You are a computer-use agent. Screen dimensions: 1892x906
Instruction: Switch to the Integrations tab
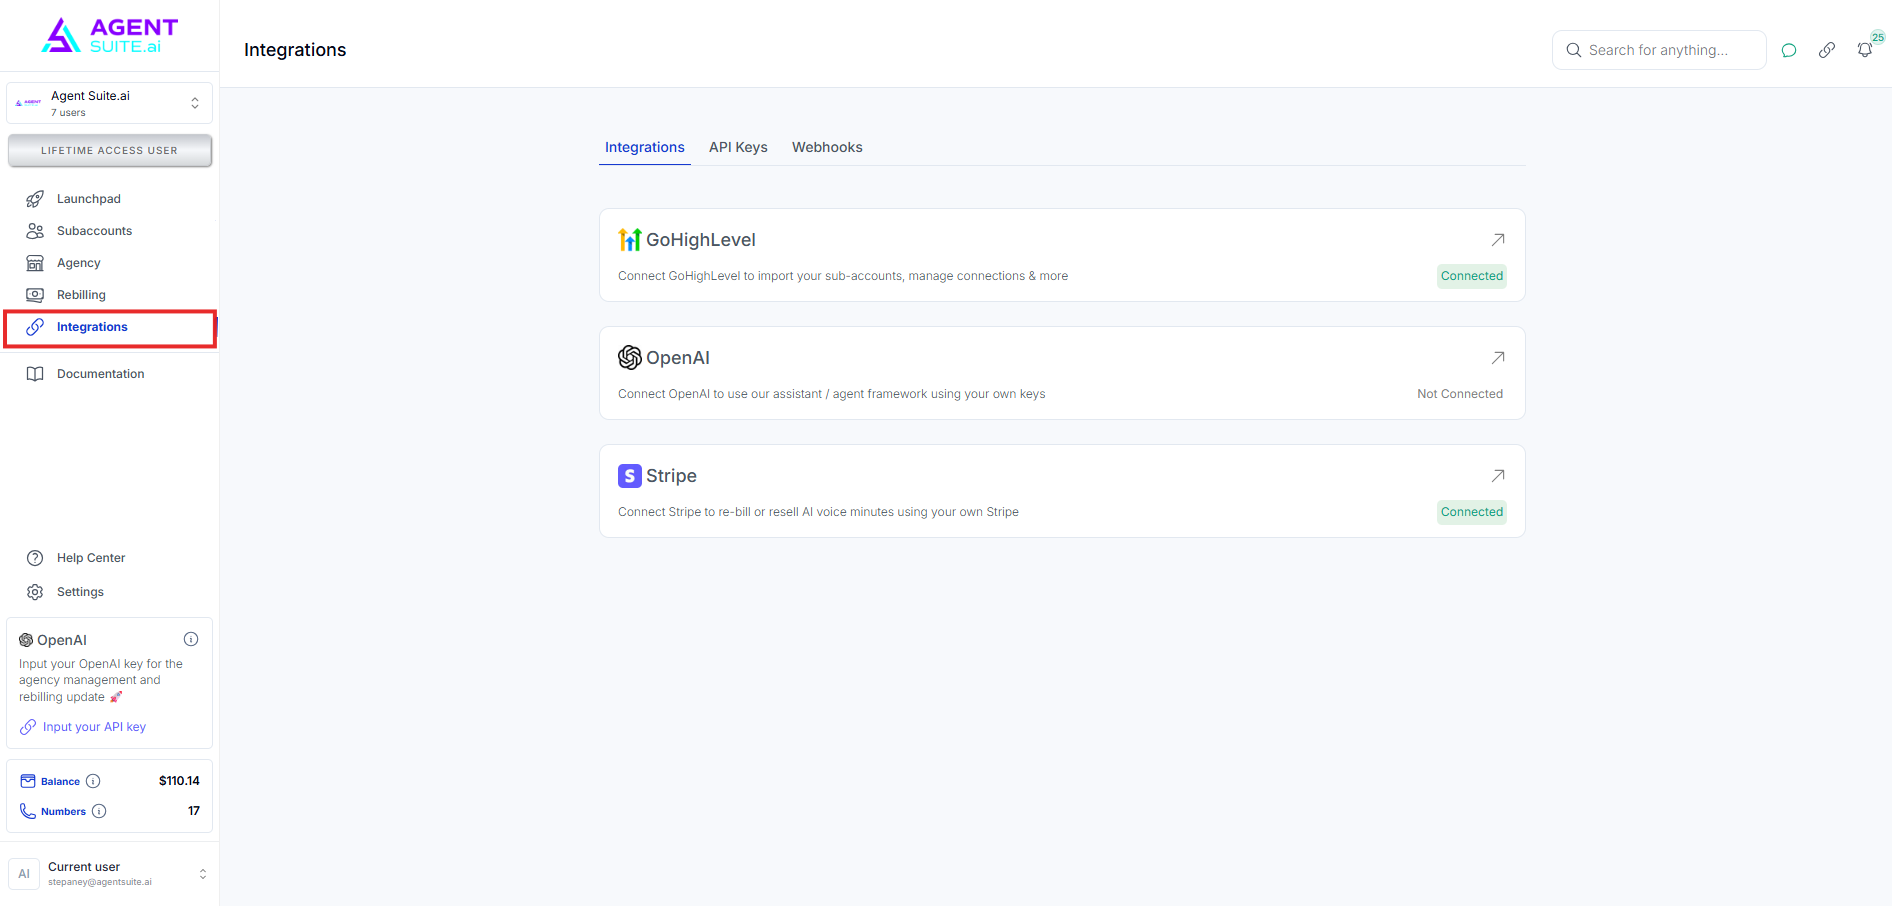click(x=645, y=148)
